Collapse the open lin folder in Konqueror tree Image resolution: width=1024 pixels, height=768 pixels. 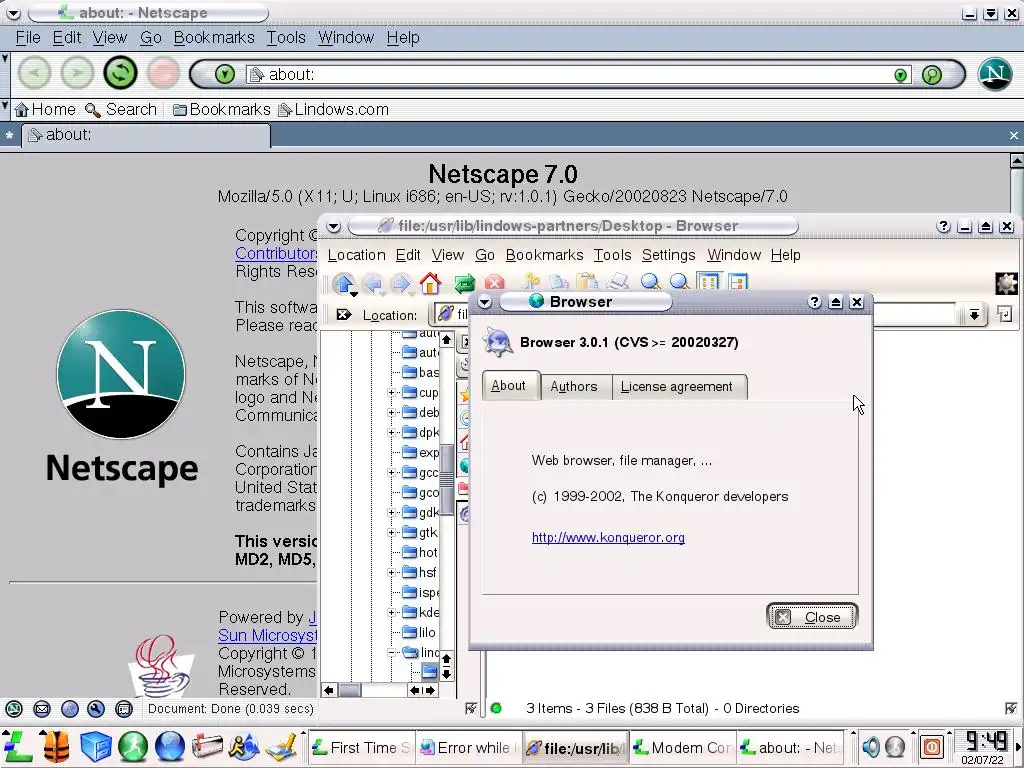tap(391, 652)
